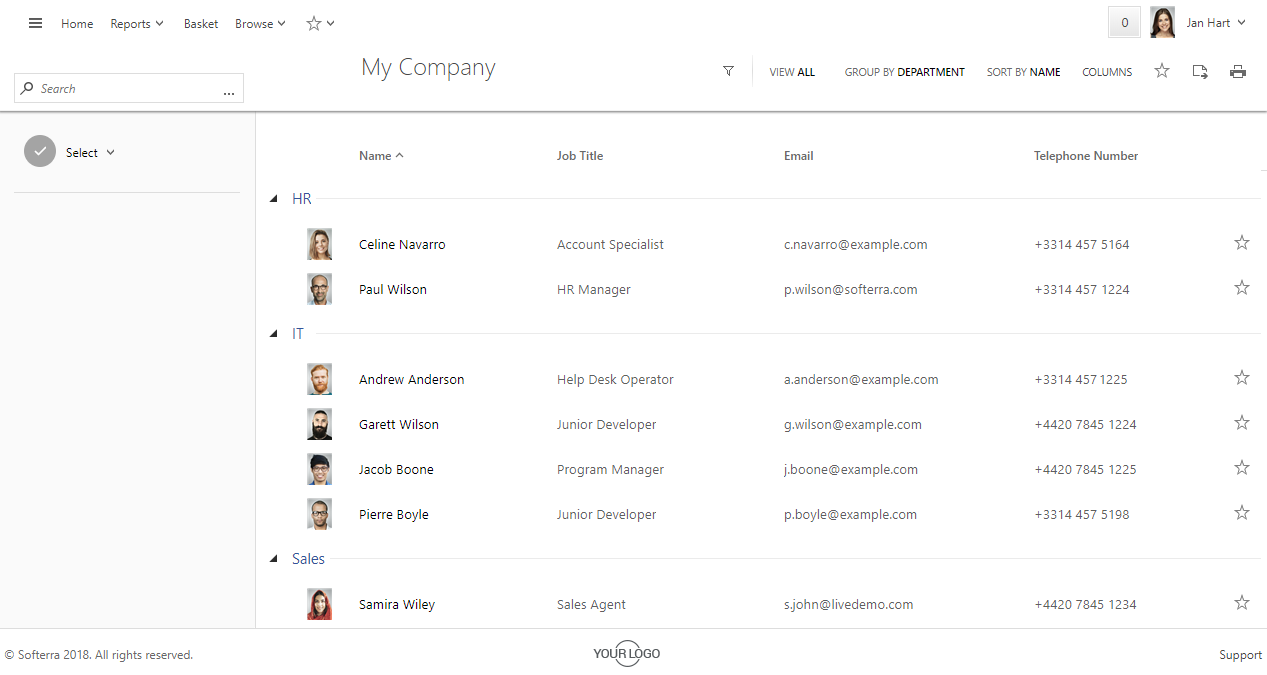Open the Browse dropdown menu
The width and height of the screenshot is (1267, 675).
[x=260, y=24]
